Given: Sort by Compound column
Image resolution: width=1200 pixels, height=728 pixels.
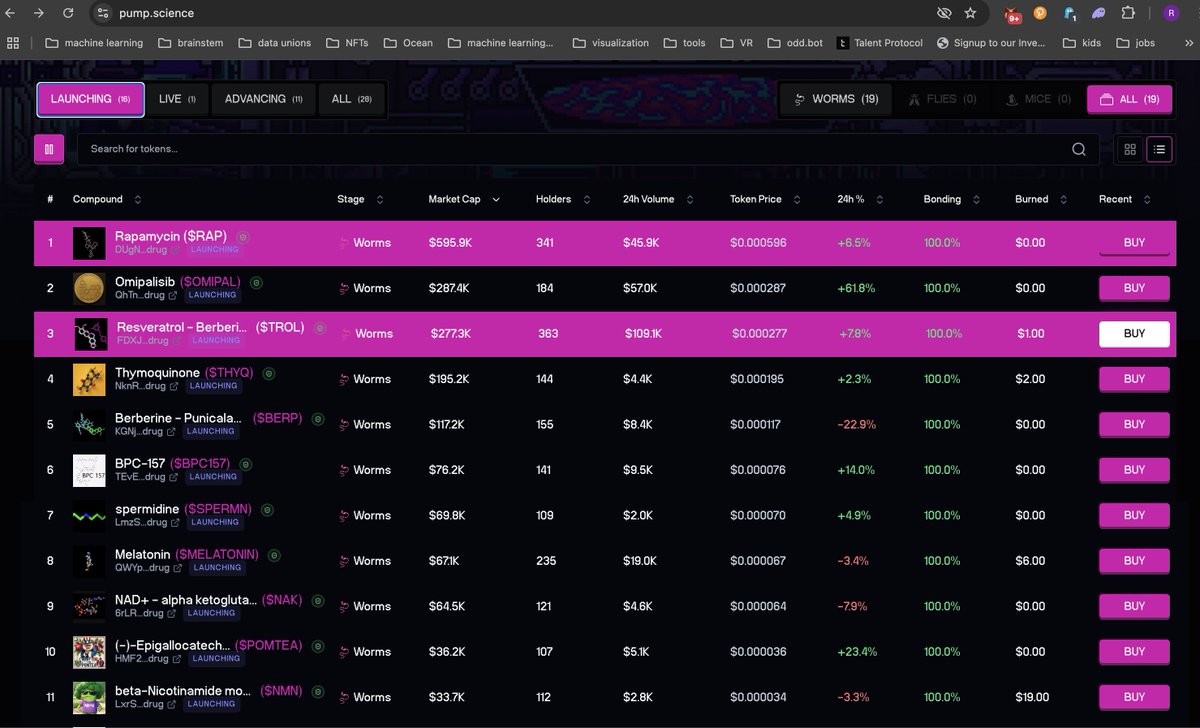Looking at the screenshot, I should (x=107, y=199).
